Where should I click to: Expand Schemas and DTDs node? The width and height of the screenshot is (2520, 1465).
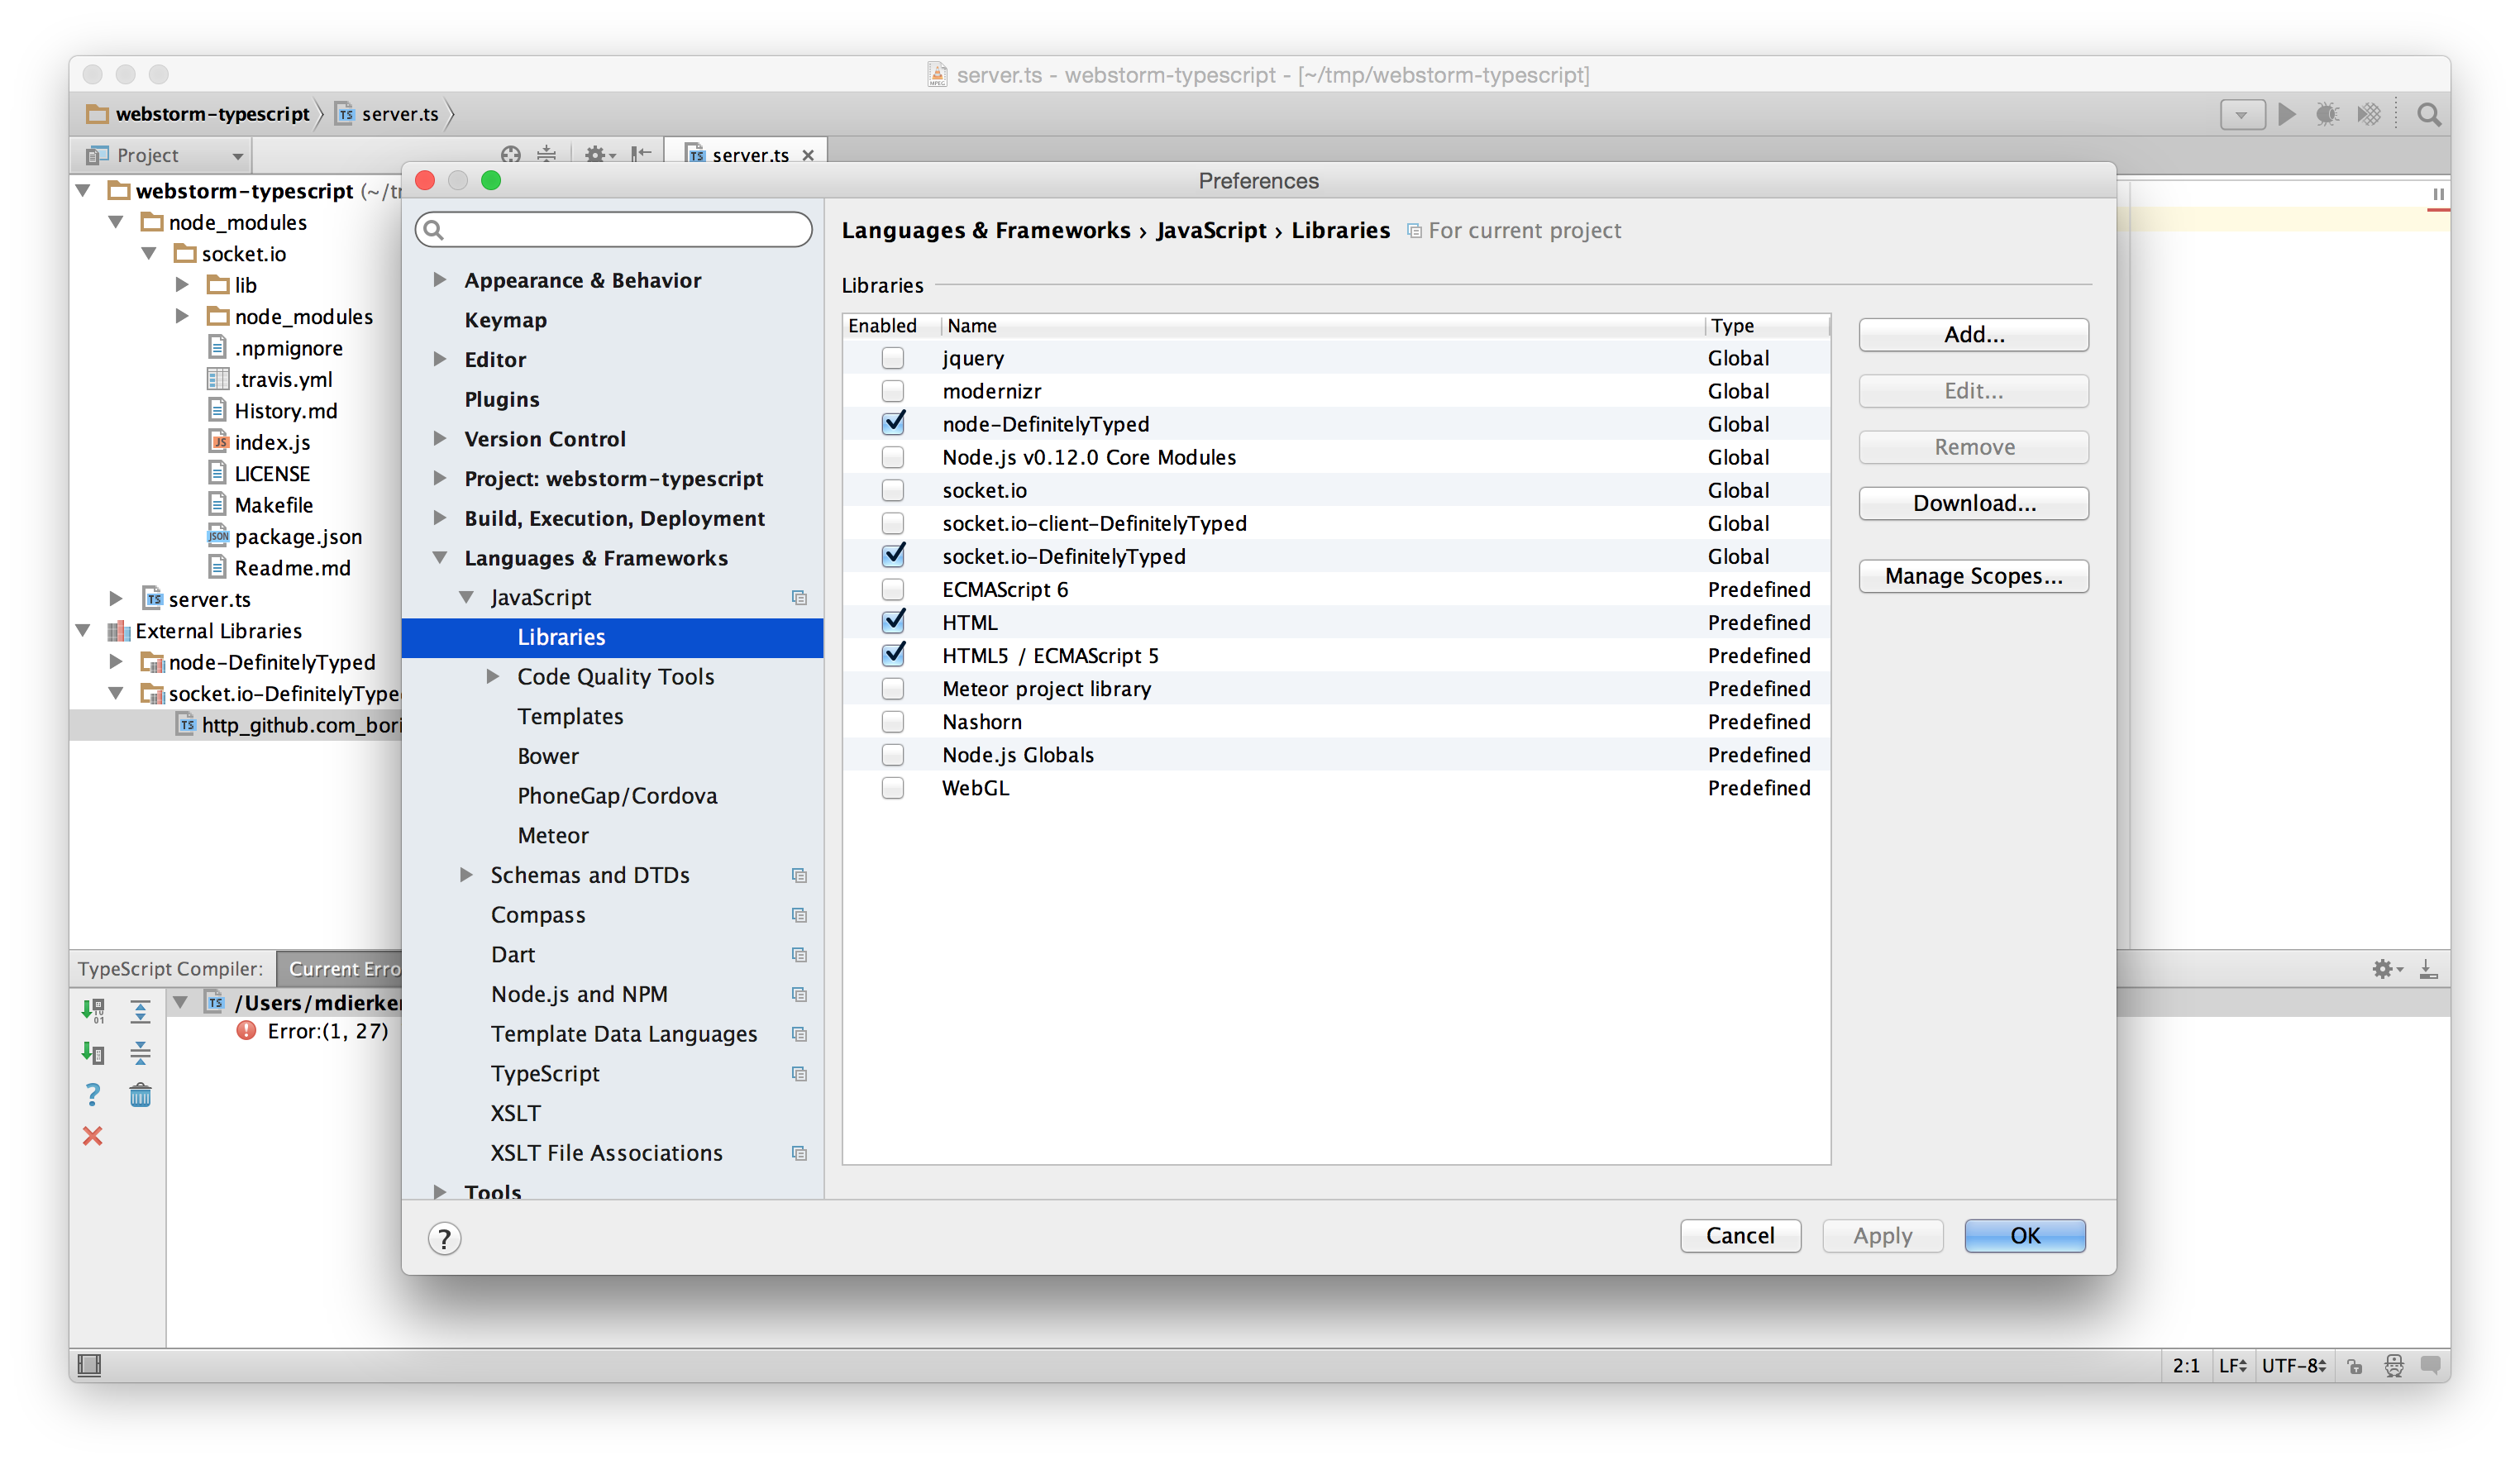coord(466,875)
